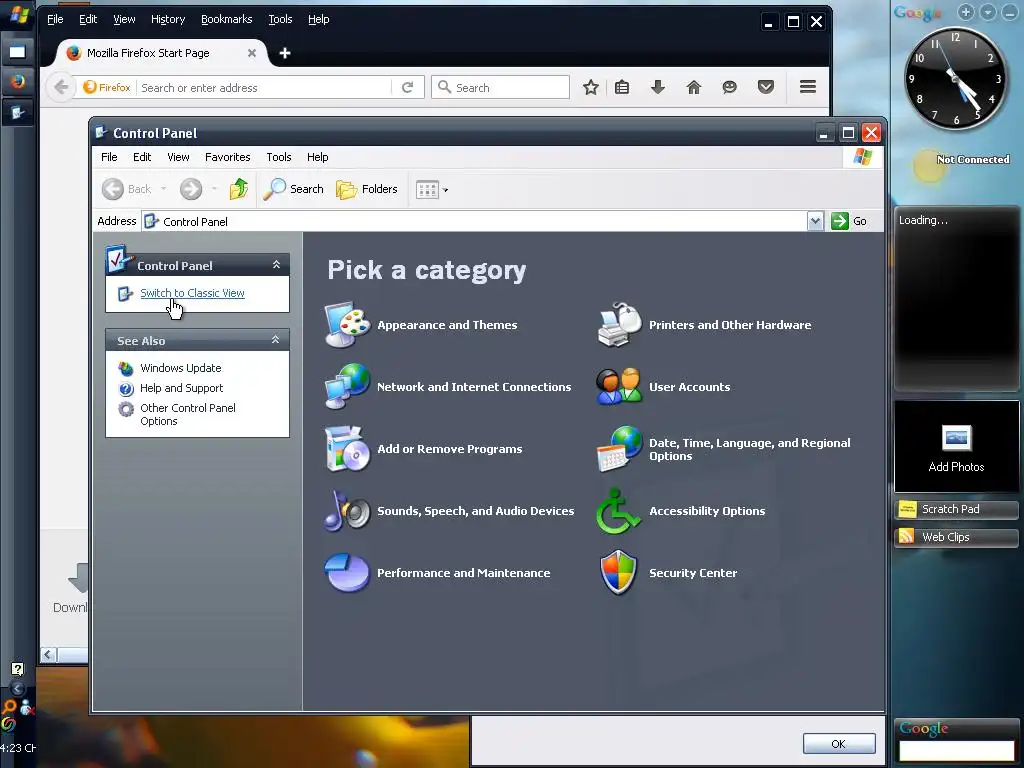Open Sounds, Speech, and Audio Devices icon
The width and height of the screenshot is (1024, 768).
(x=347, y=511)
